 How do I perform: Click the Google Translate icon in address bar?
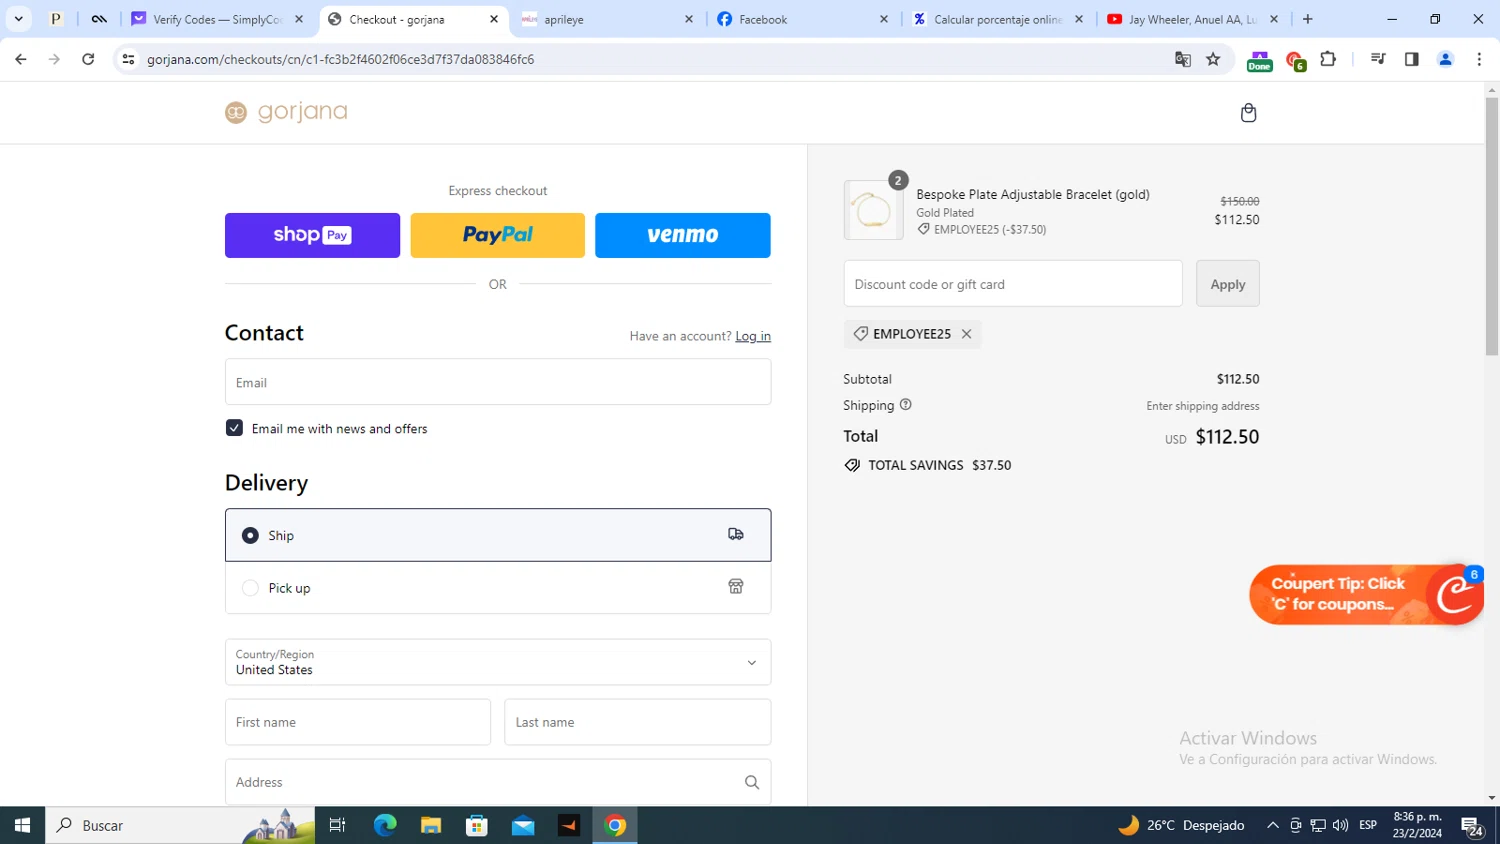[x=1183, y=59]
